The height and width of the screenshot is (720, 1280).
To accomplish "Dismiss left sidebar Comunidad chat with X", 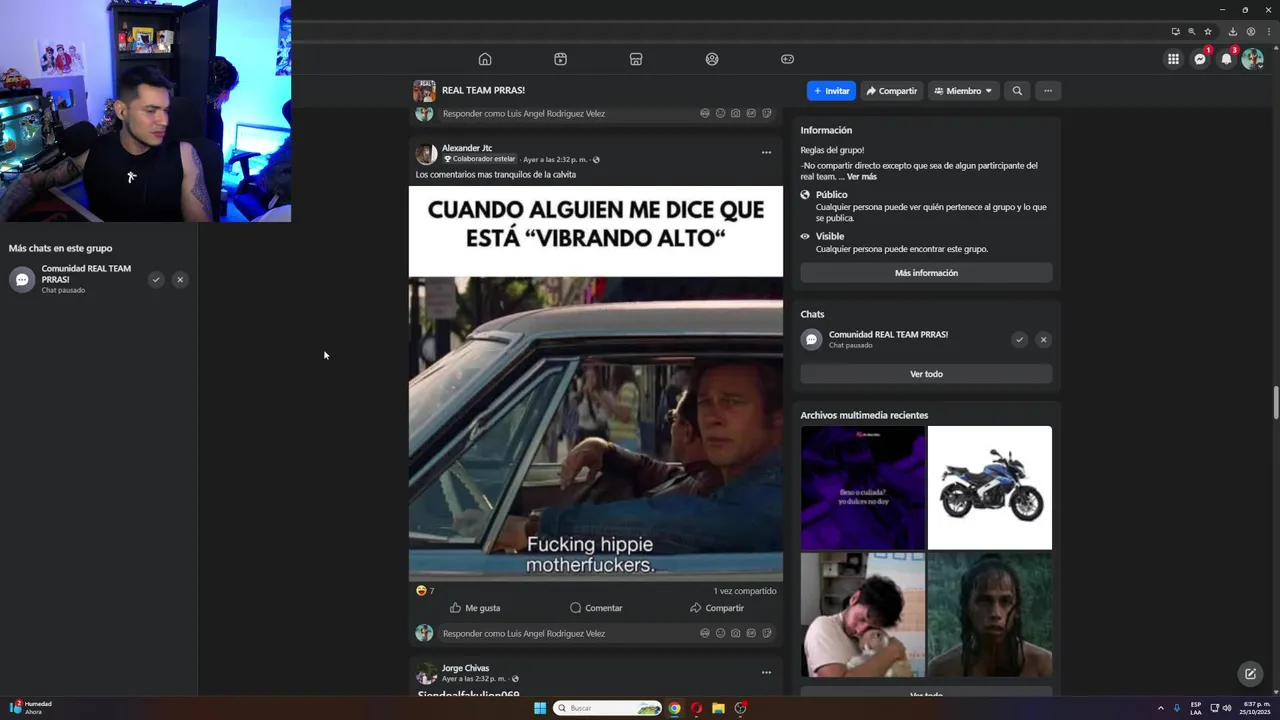I will coord(180,280).
